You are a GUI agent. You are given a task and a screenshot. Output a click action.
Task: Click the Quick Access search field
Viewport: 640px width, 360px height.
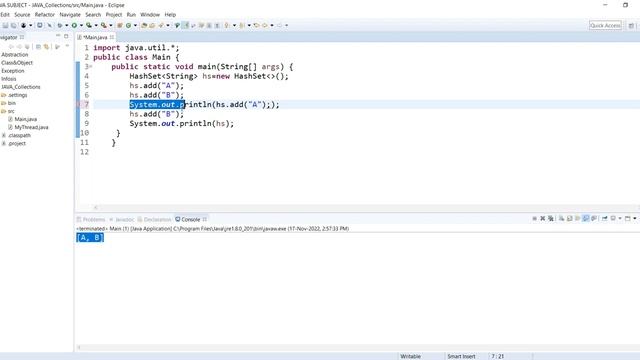[605, 25]
